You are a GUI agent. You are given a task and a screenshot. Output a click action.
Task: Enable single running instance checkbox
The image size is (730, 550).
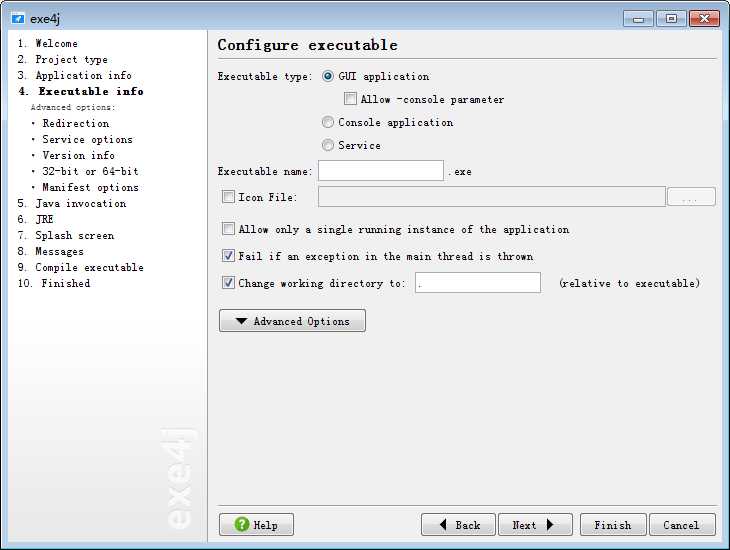(228, 229)
